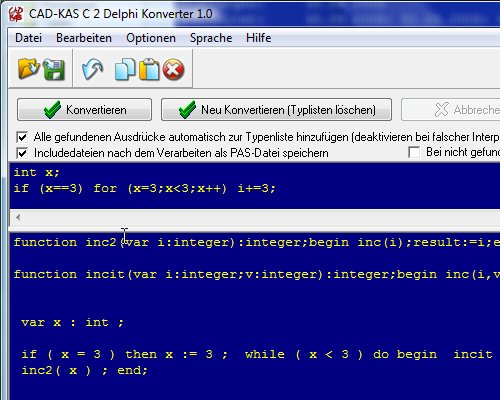Screen dimensions: 500x400
Task: Click the green checkmark on Konvertieren
Action: (x=52, y=110)
